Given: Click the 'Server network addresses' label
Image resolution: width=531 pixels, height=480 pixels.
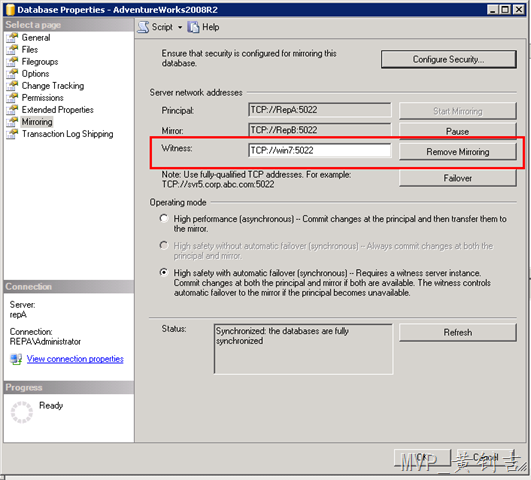Looking at the screenshot, I should (196, 92).
